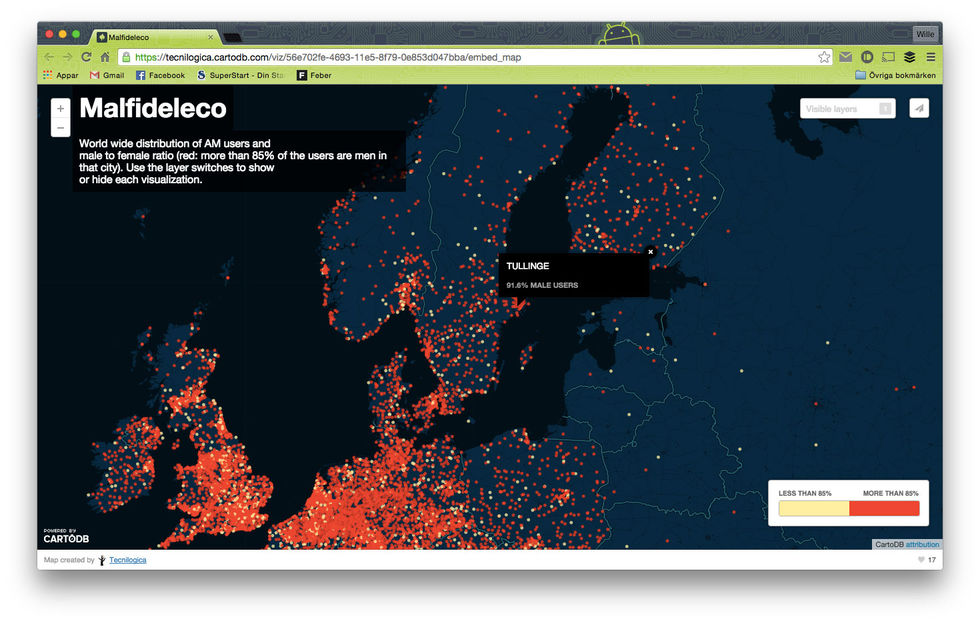Screen dimensions: 980x623
Task: Bookmark the page with the star icon
Action: (824, 57)
